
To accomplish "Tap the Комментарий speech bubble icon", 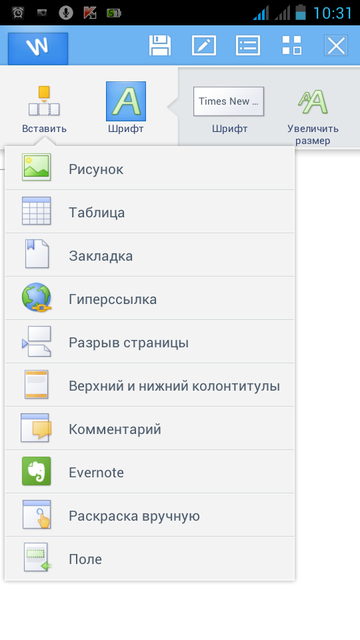I will point(36,428).
